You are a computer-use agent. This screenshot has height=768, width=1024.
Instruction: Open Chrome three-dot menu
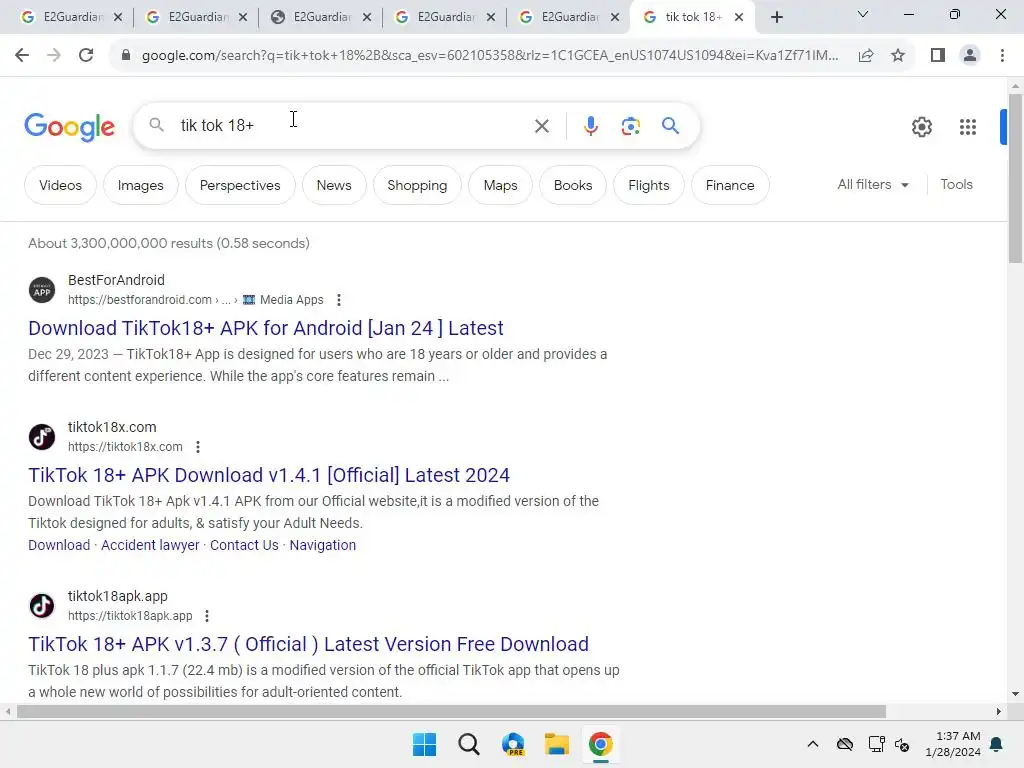tap(1002, 56)
